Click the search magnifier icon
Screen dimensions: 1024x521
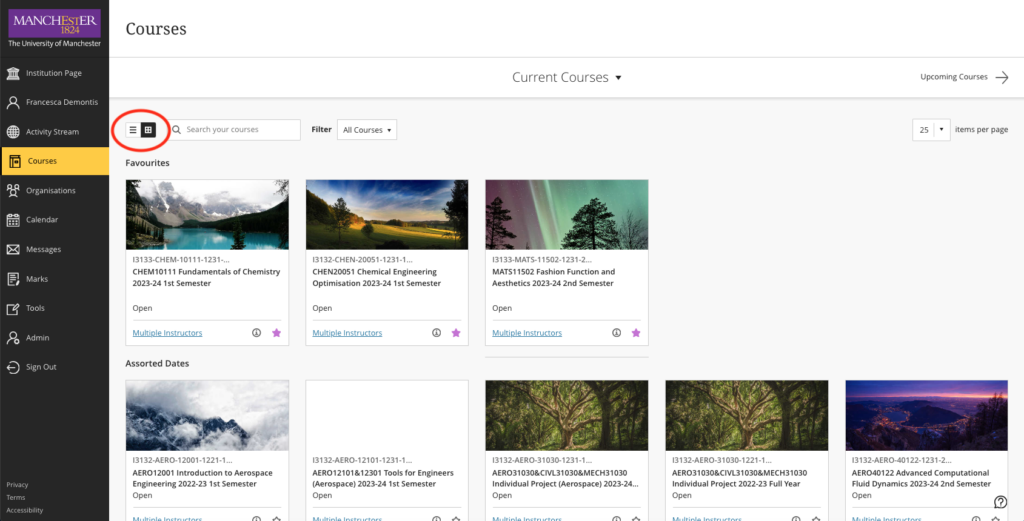point(176,130)
